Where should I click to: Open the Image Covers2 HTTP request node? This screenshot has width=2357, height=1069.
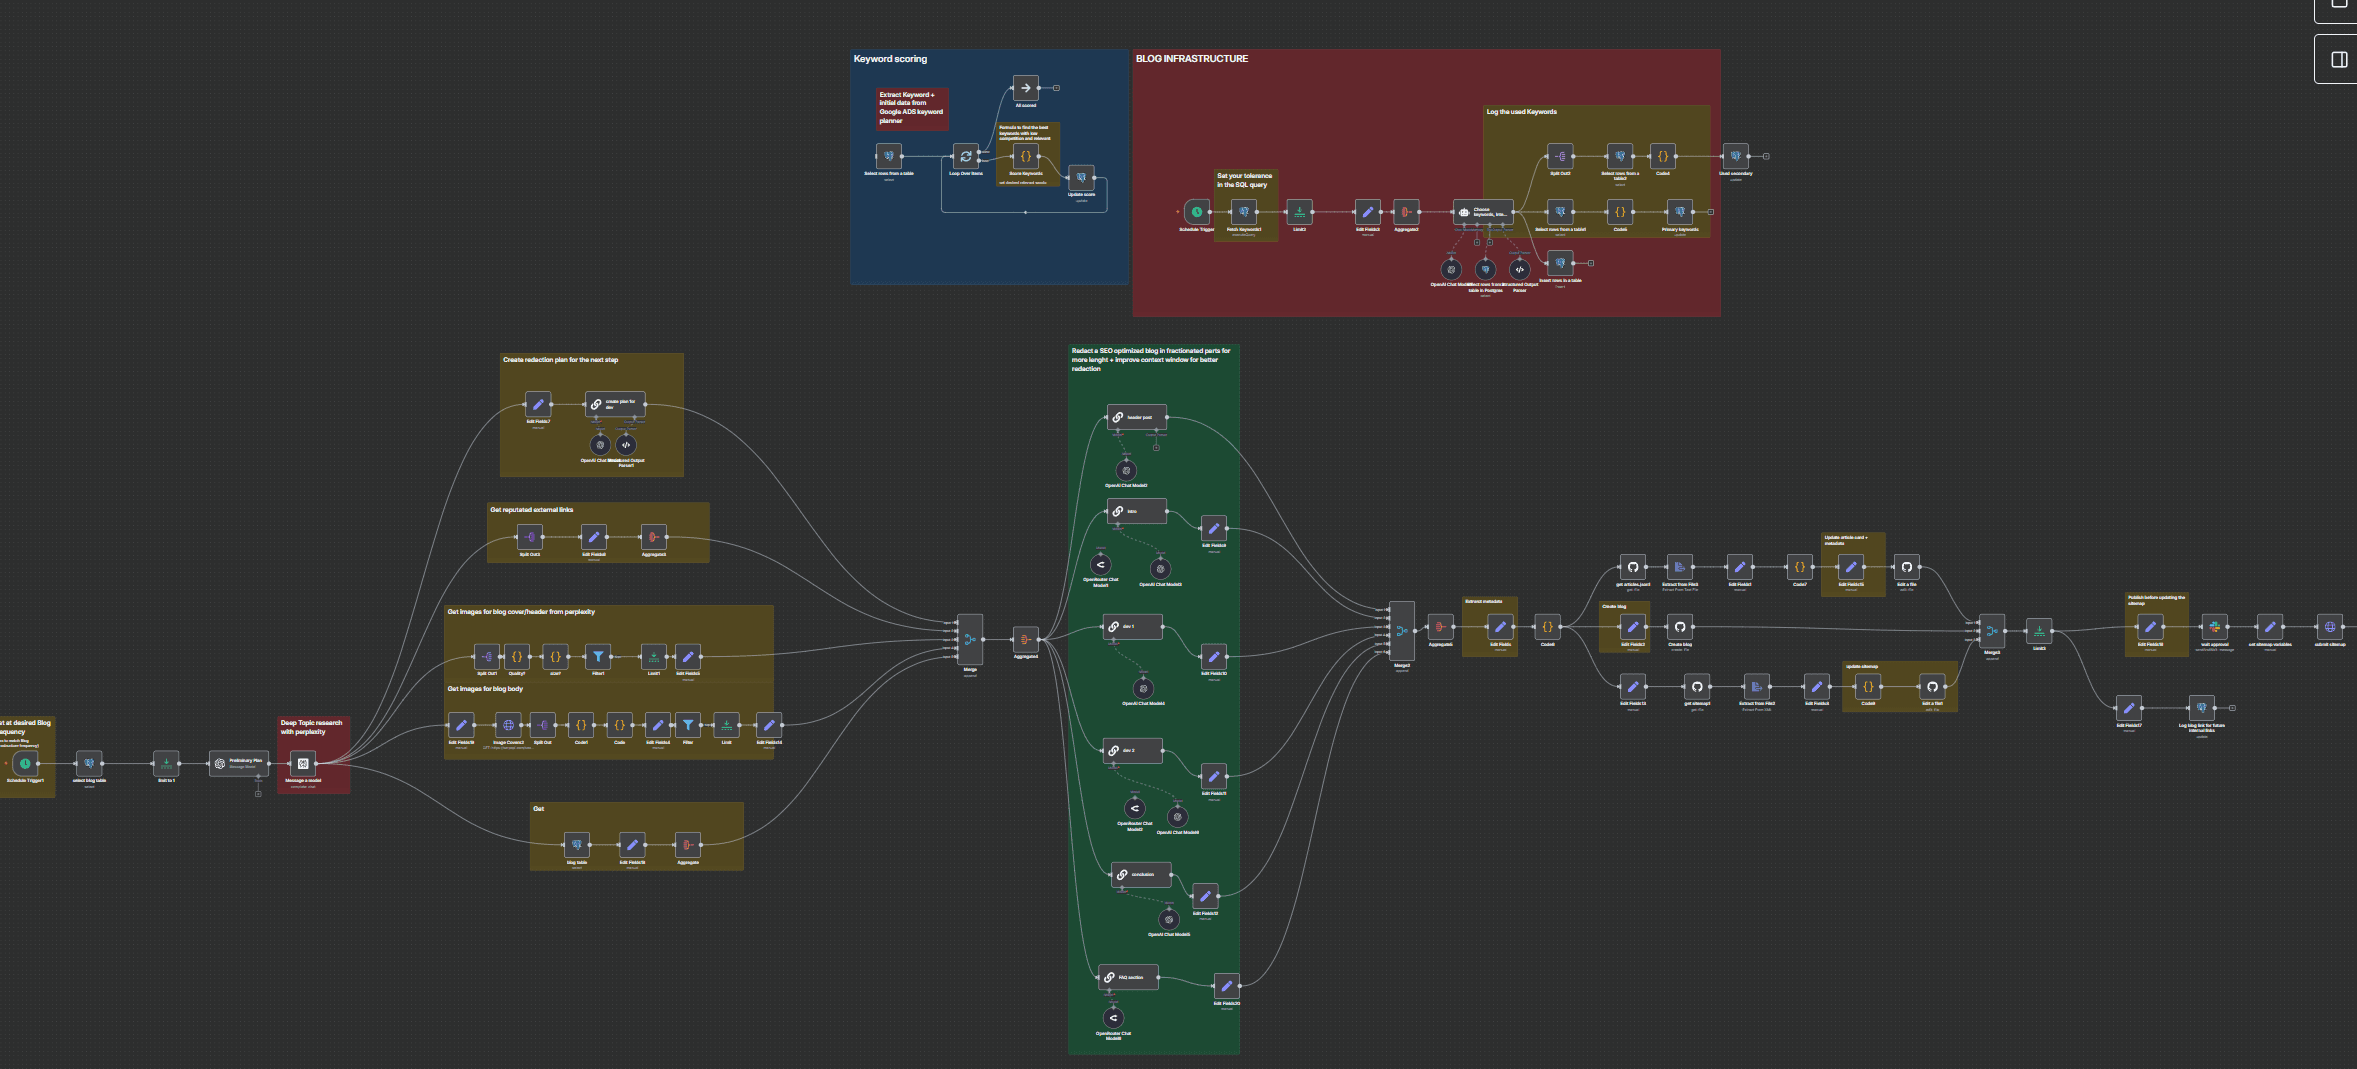tap(508, 725)
